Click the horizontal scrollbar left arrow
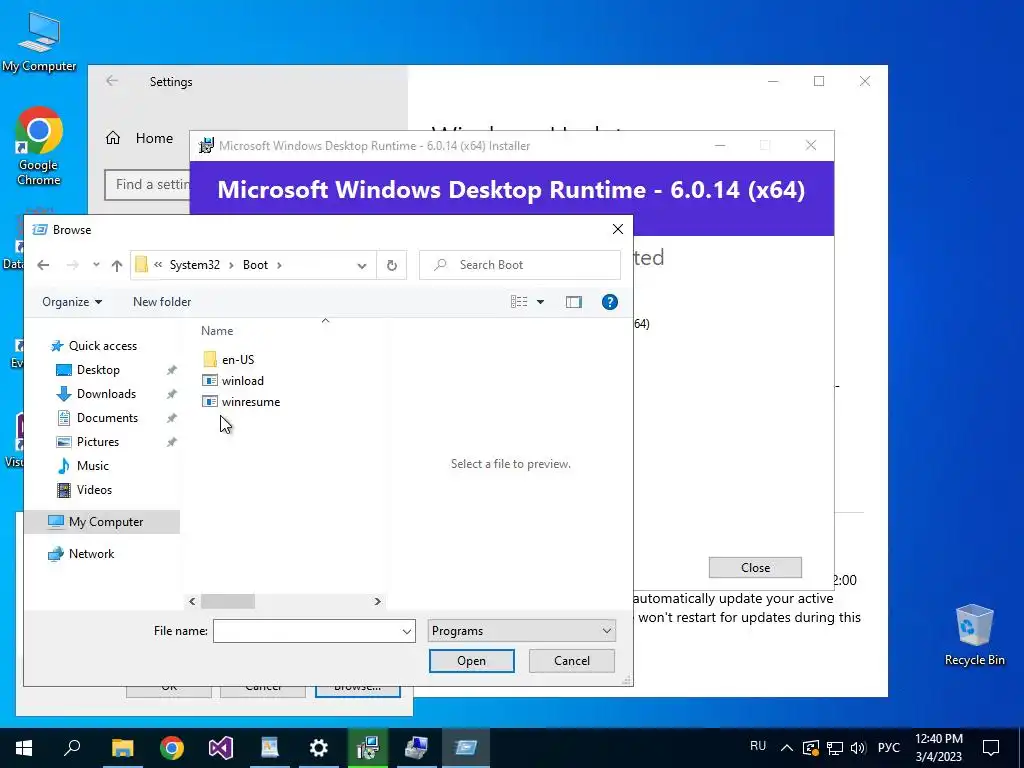The height and width of the screenshot is (768, 1024). coord(192,601)
